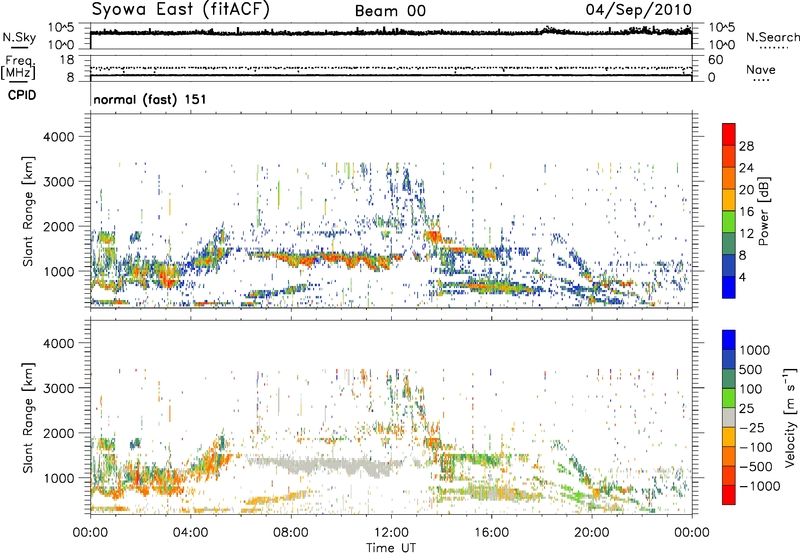The width and height of the screenshot is (800, 554).
Task: Click the velocity colorbar '500' value
Action: pyautogui.click(x=751, y=369)
